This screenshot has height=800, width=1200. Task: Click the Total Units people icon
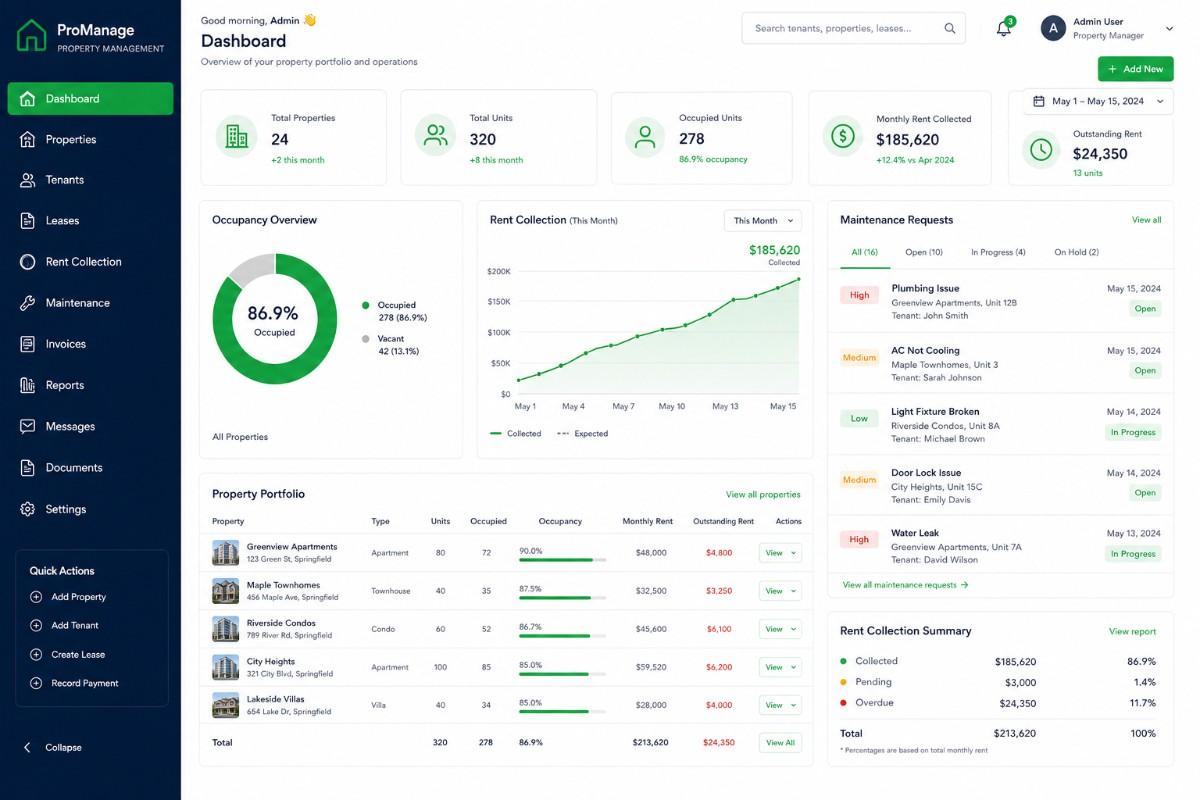click(x=436, y=137)
